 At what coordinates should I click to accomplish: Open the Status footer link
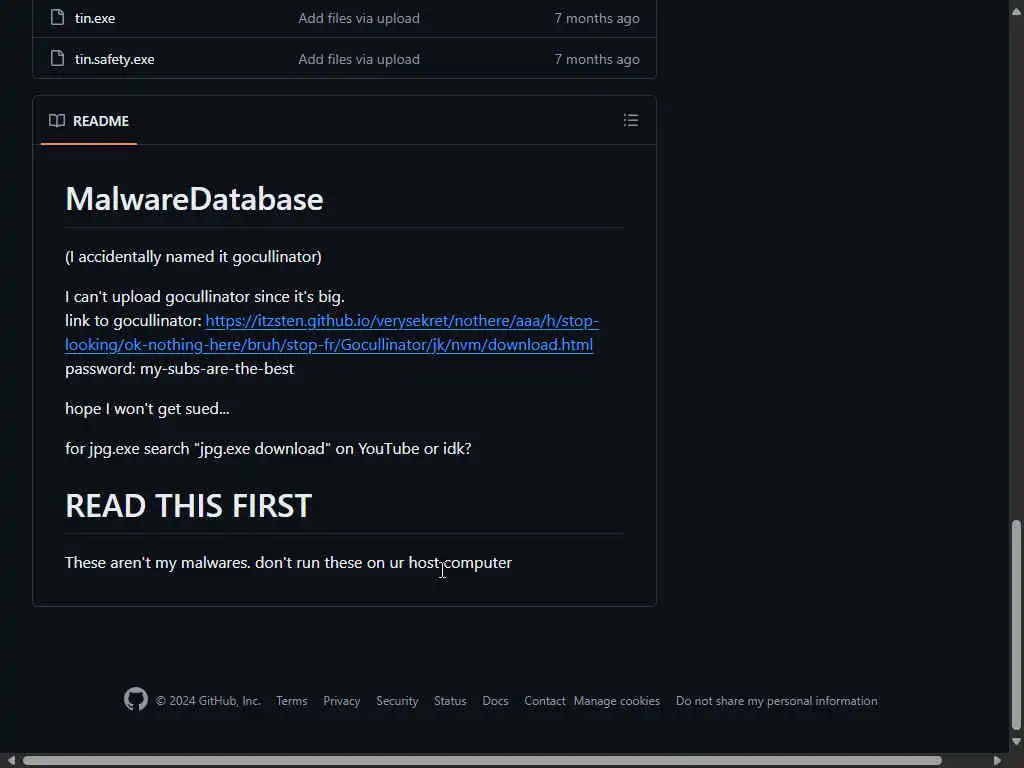click(450, 701)
